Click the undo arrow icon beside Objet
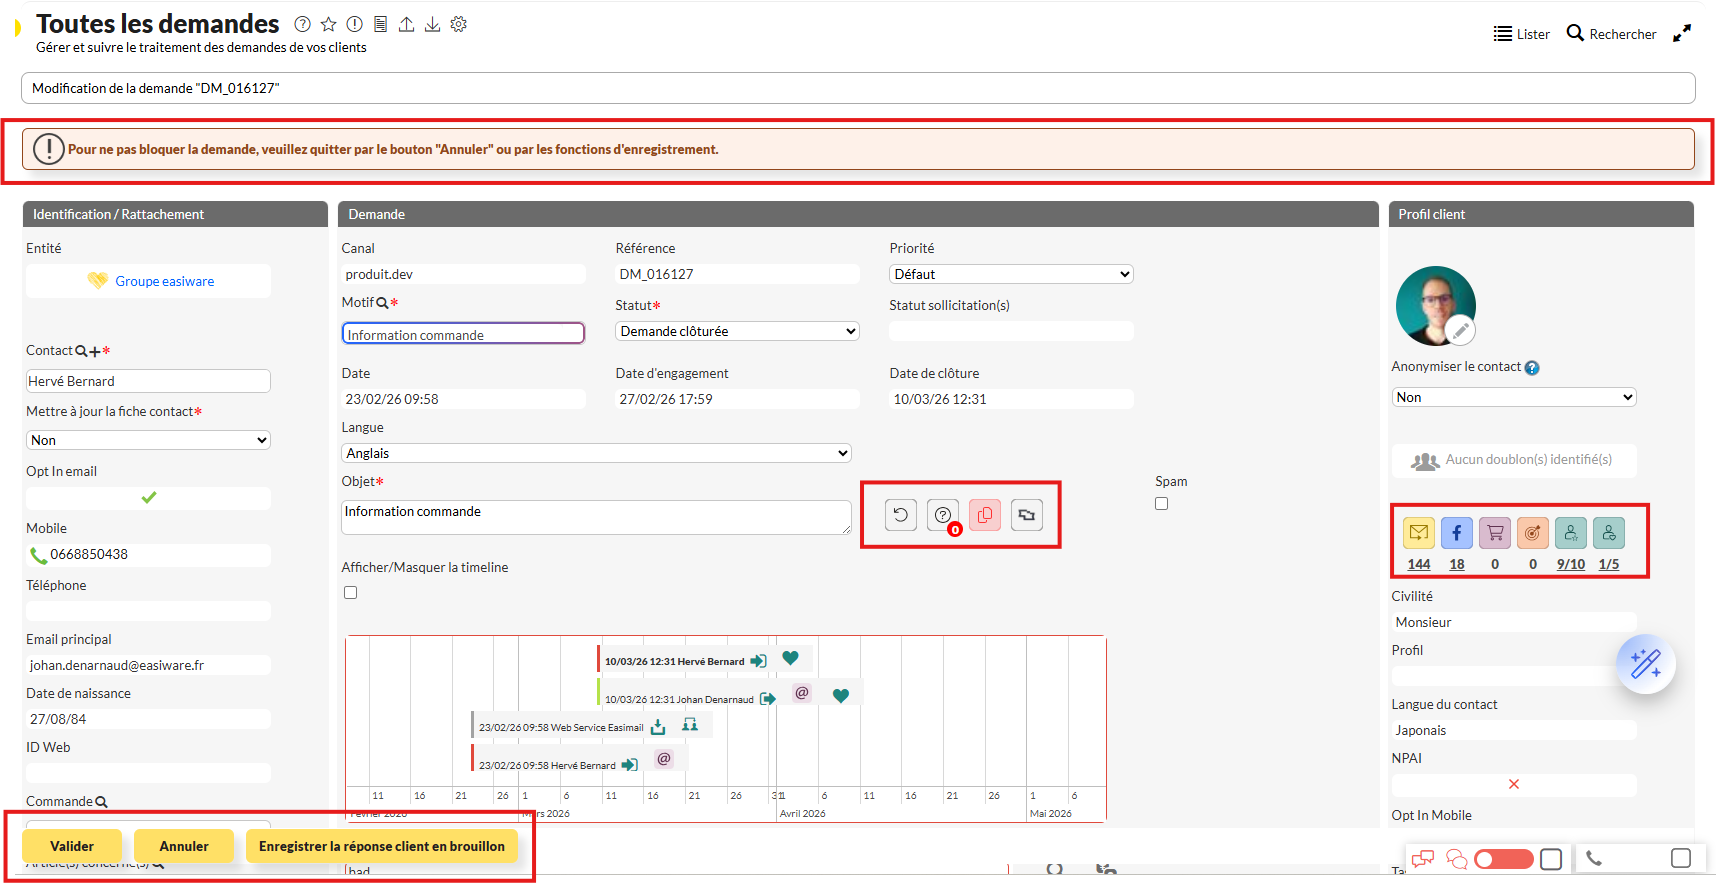Image resolution: width=1716 pixels, height=883 pixels. (900, 515)
